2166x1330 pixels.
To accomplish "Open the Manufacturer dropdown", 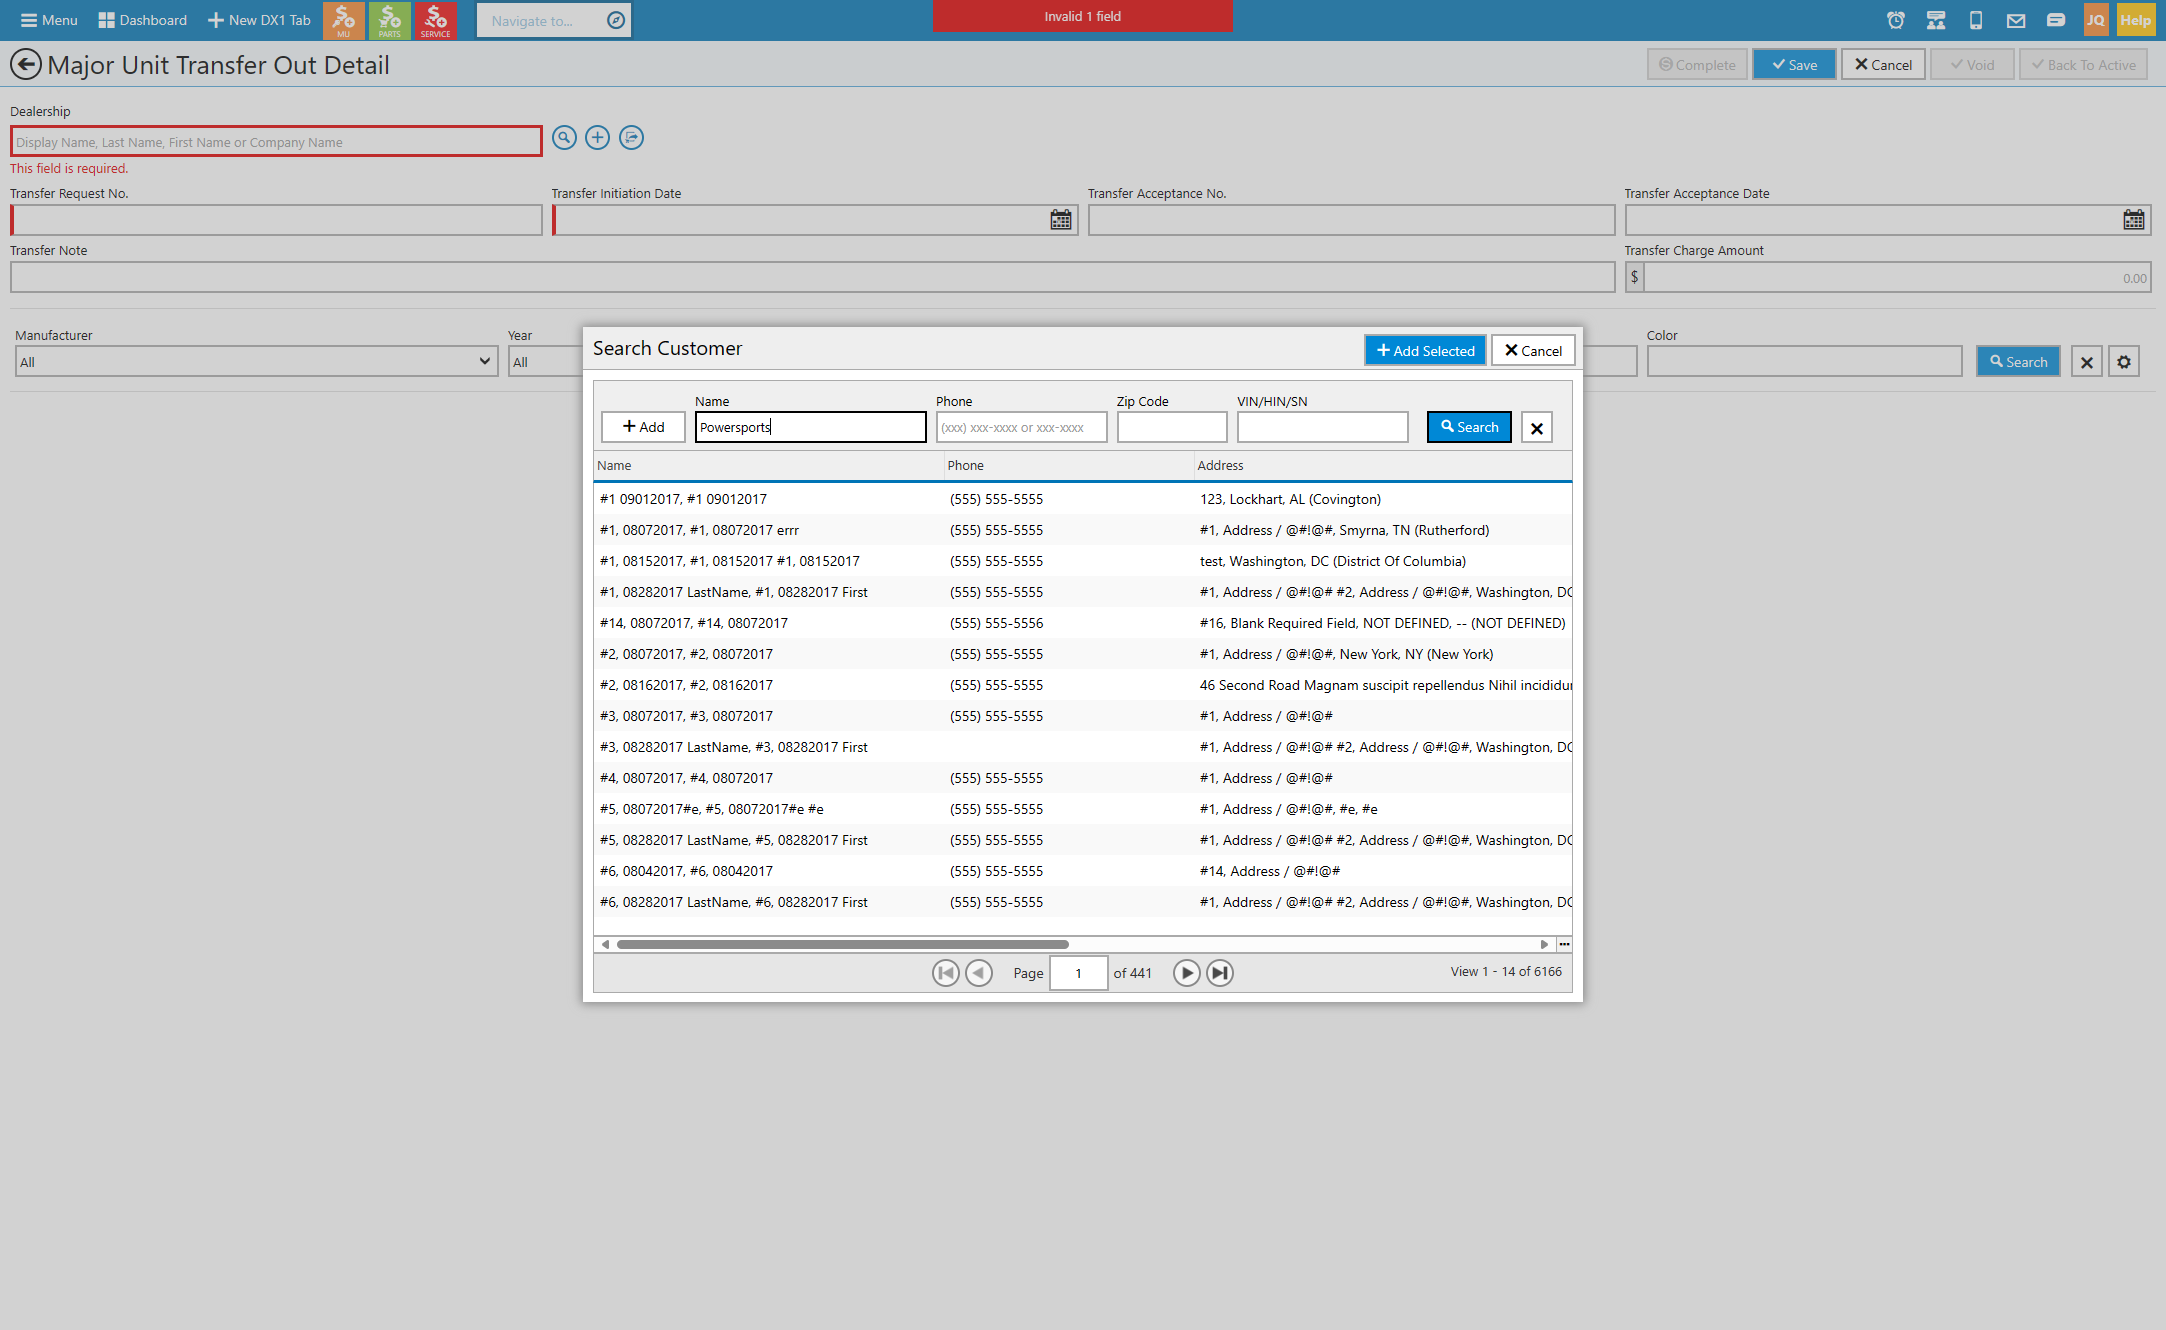I will 256,362.
